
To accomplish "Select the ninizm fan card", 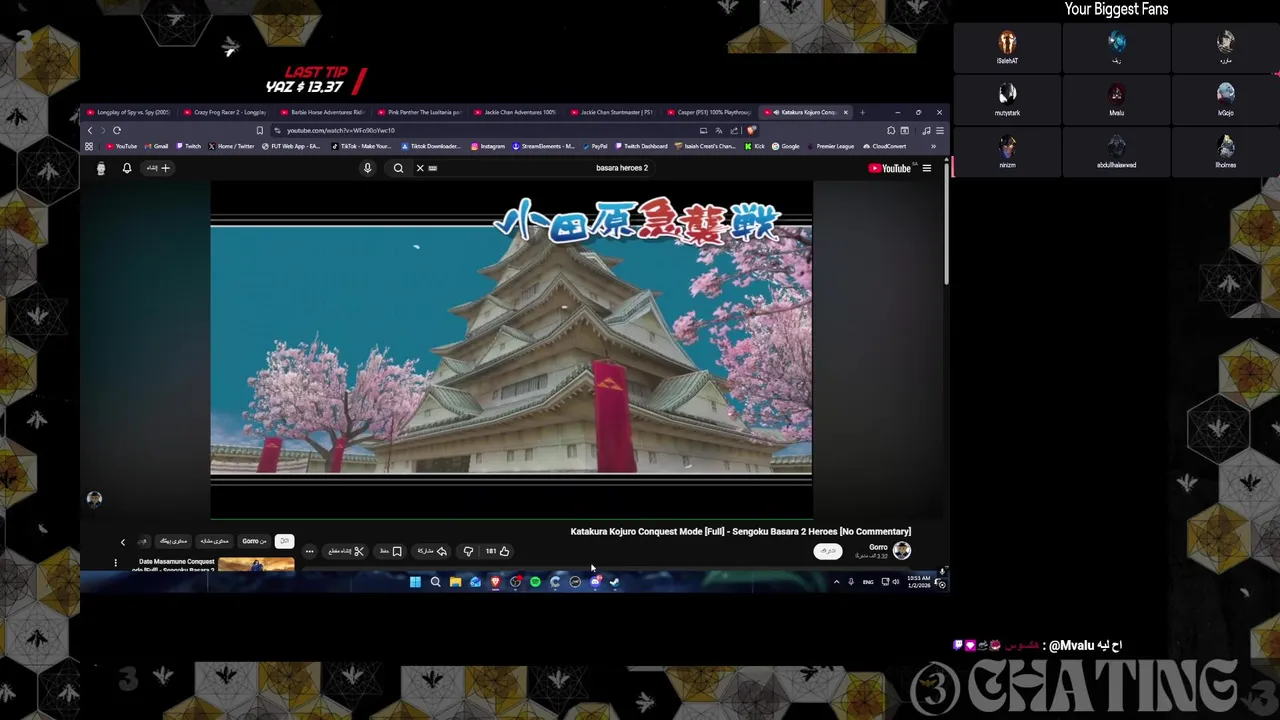I will point(1007,151).
